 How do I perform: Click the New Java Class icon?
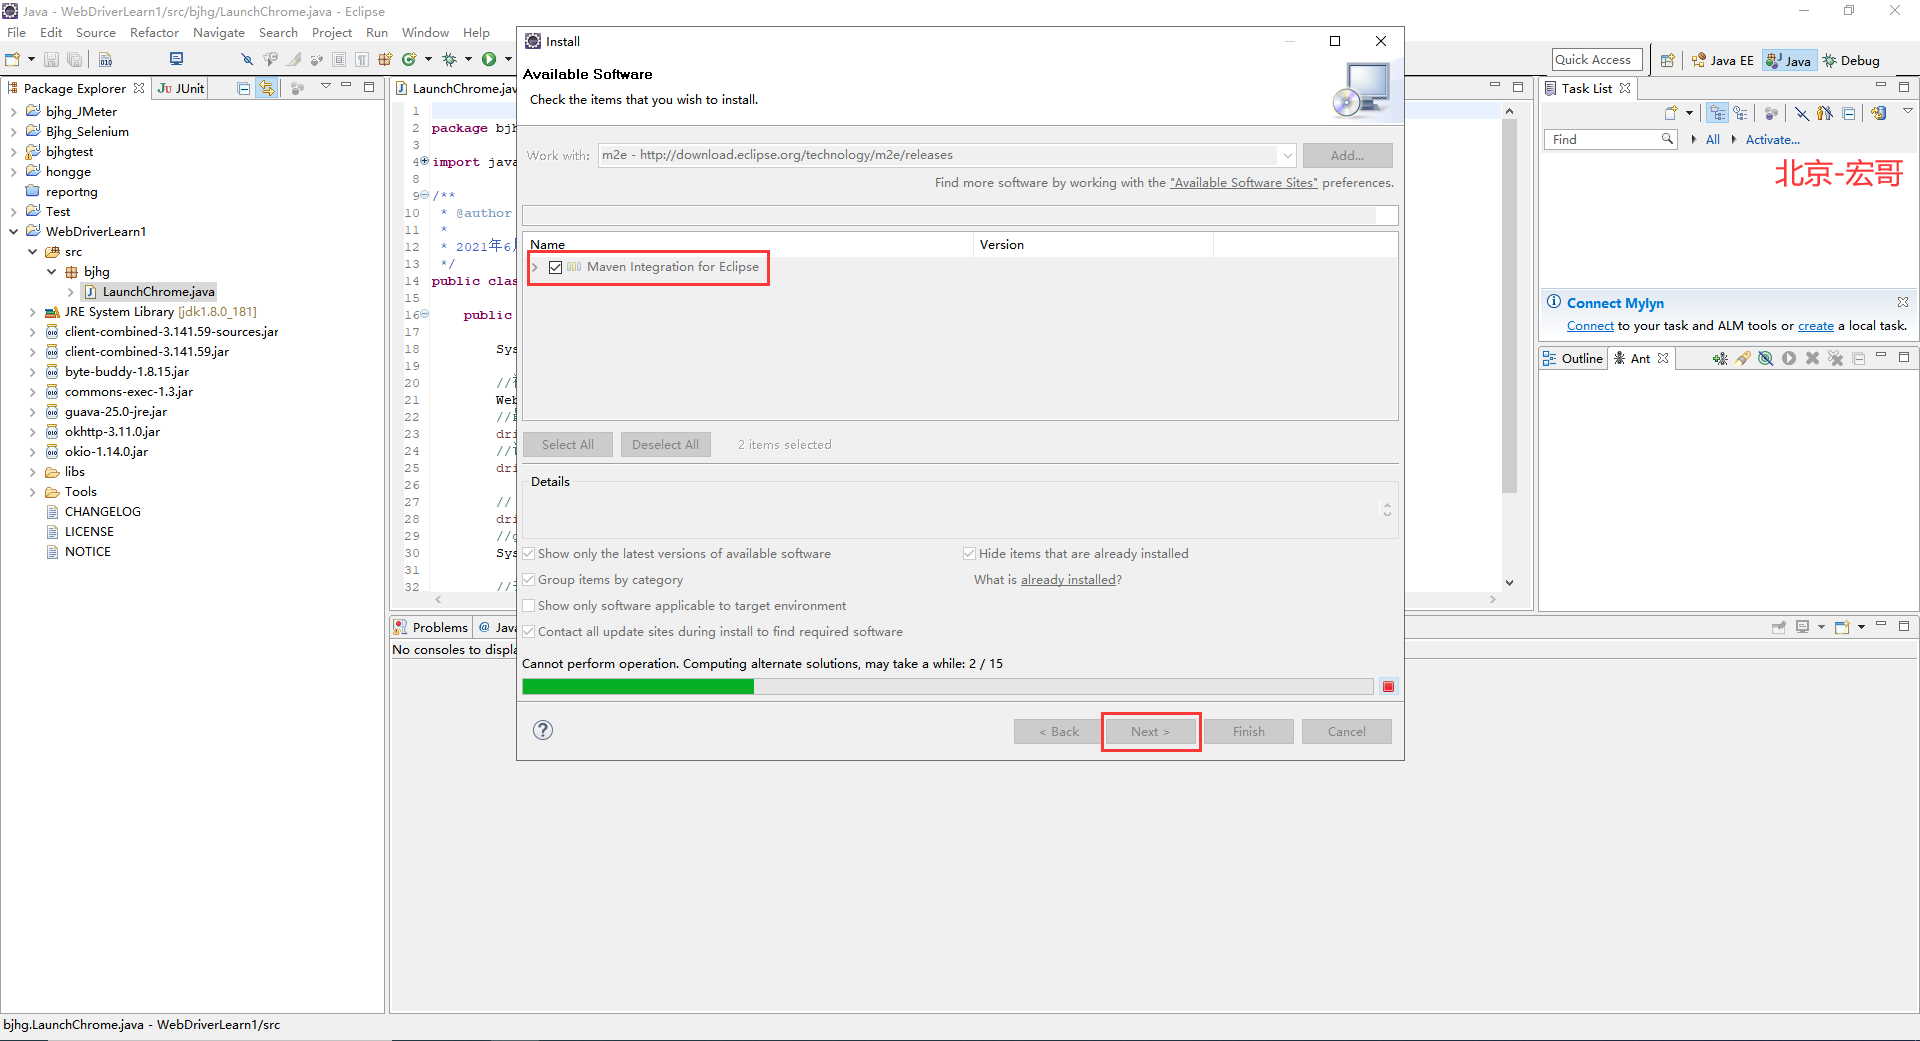click(x=409, y=60)
